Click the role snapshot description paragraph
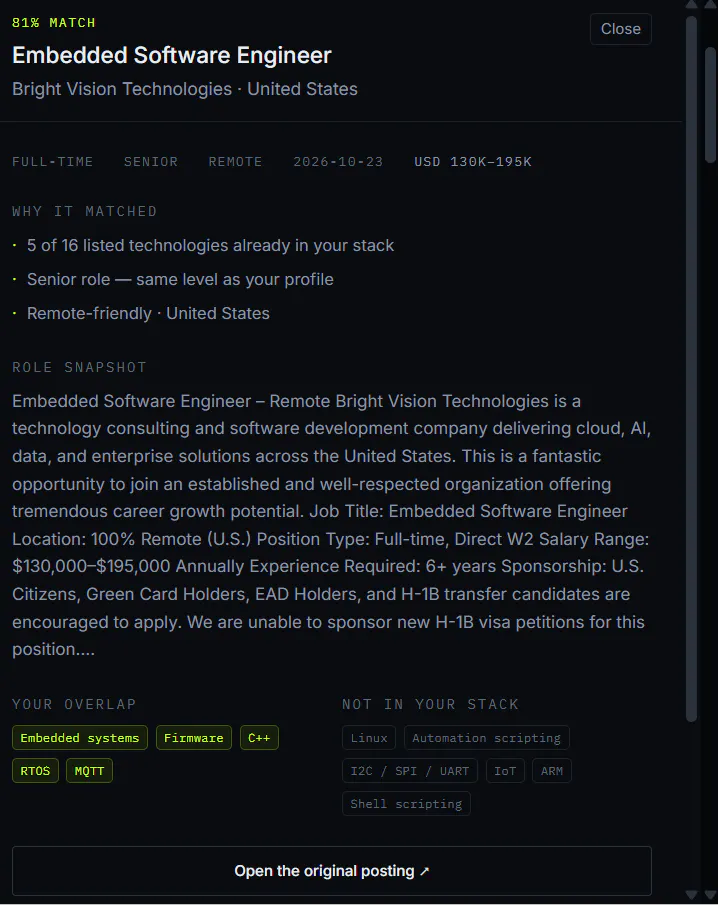The height and width of the screenshot is (905, 718). (332, 525)
